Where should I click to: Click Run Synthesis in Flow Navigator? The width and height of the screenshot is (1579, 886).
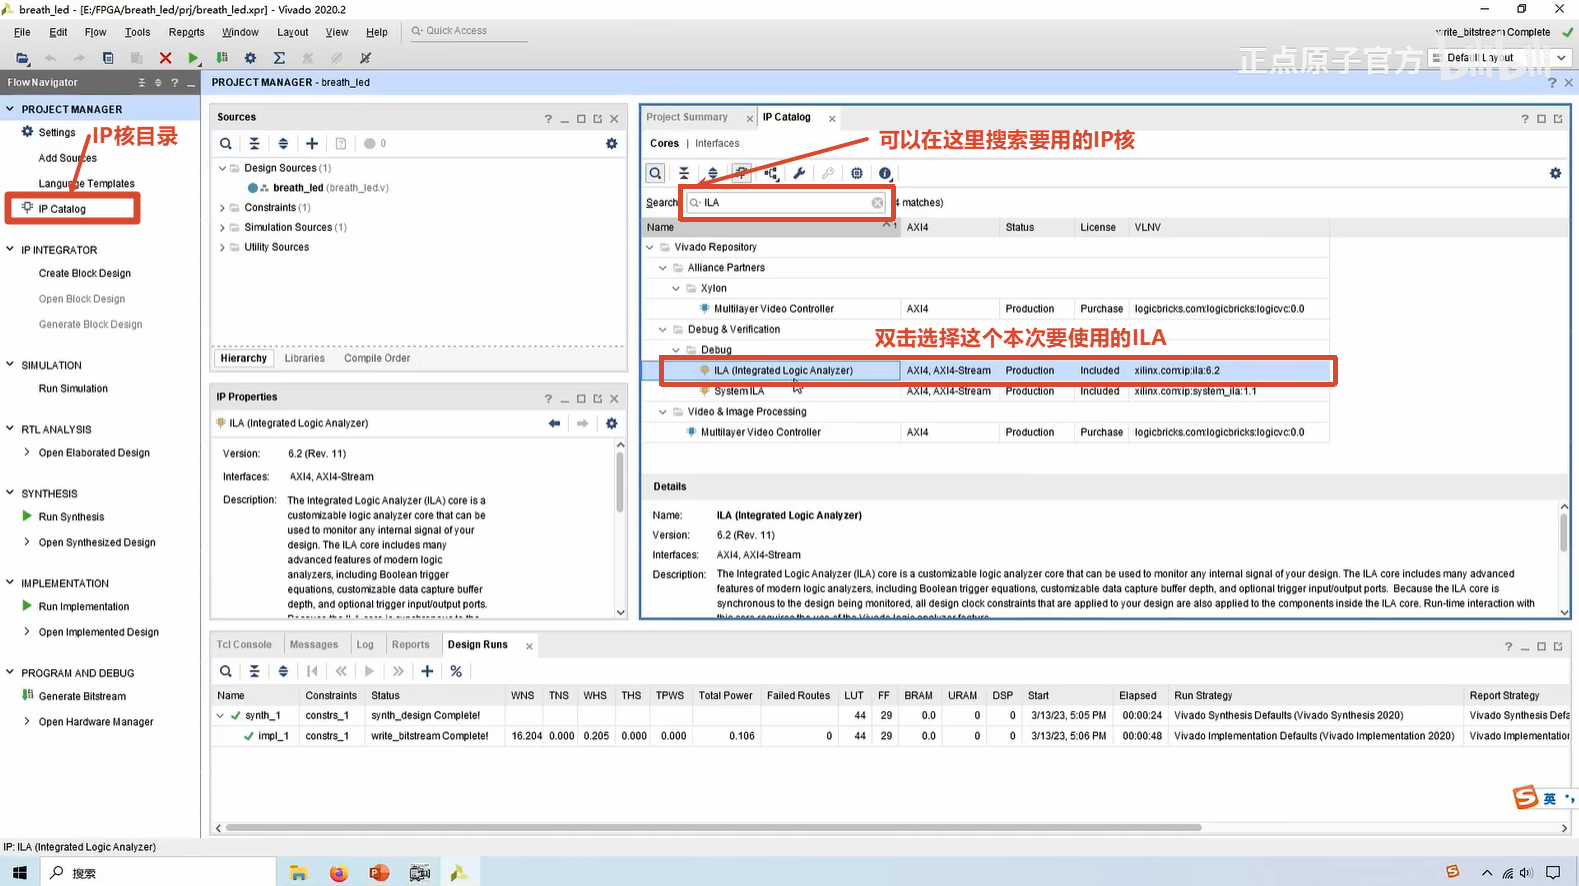pyautogui.click(x=71, y=517)
